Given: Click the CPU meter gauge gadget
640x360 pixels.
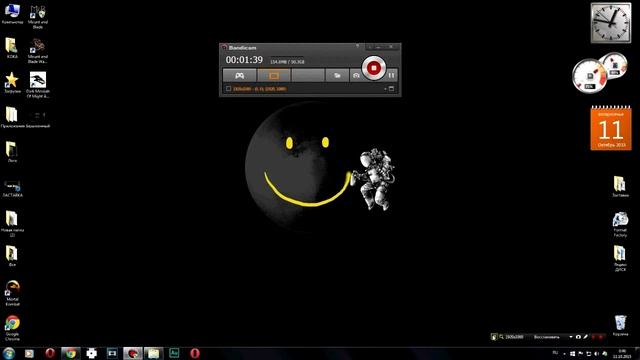Looking at the screenshot, I should tap(589, 76).
